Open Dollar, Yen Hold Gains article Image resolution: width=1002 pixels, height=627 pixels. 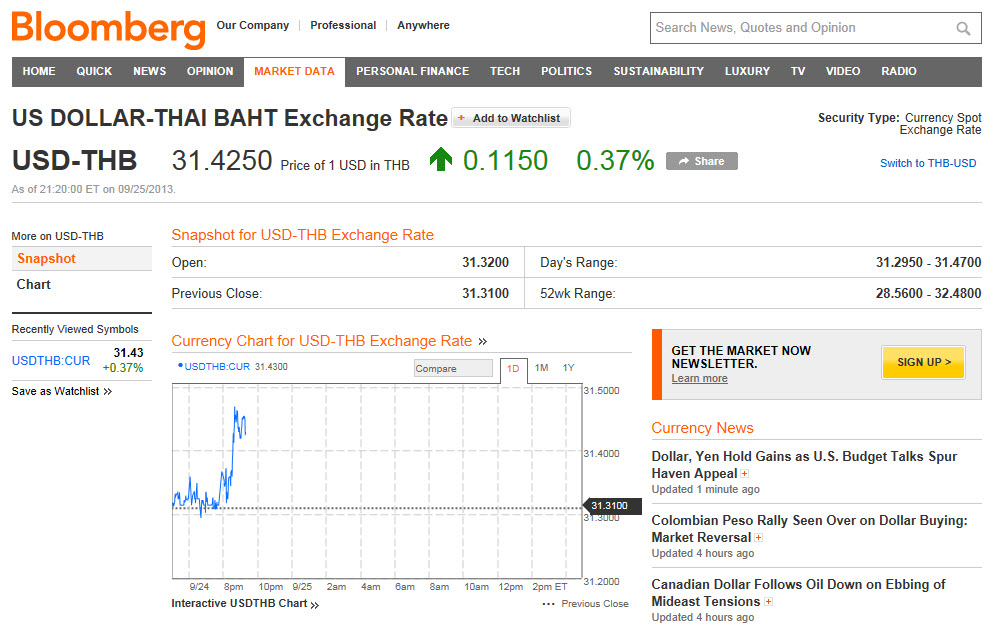point(804,465)
